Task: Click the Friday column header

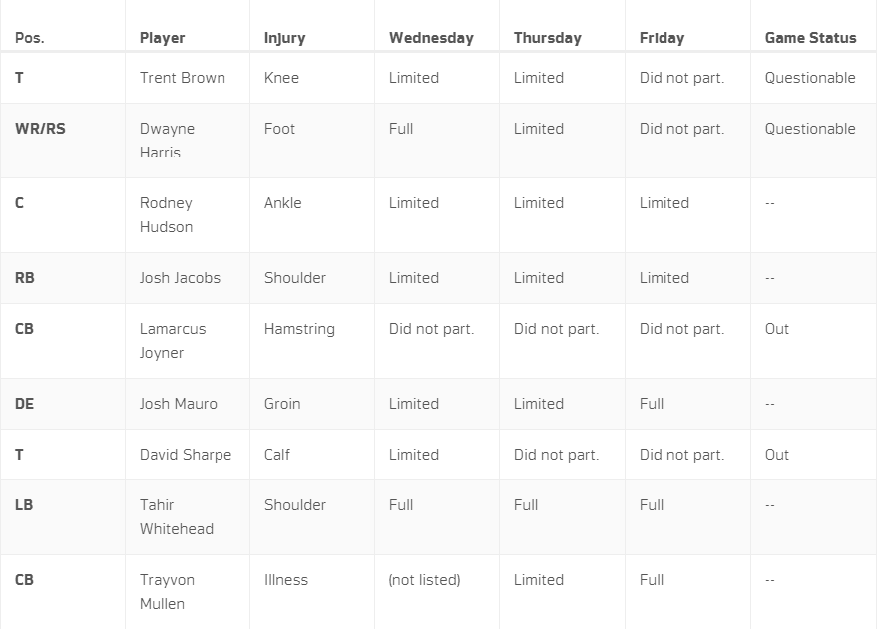Action: [x=661, y=38]
